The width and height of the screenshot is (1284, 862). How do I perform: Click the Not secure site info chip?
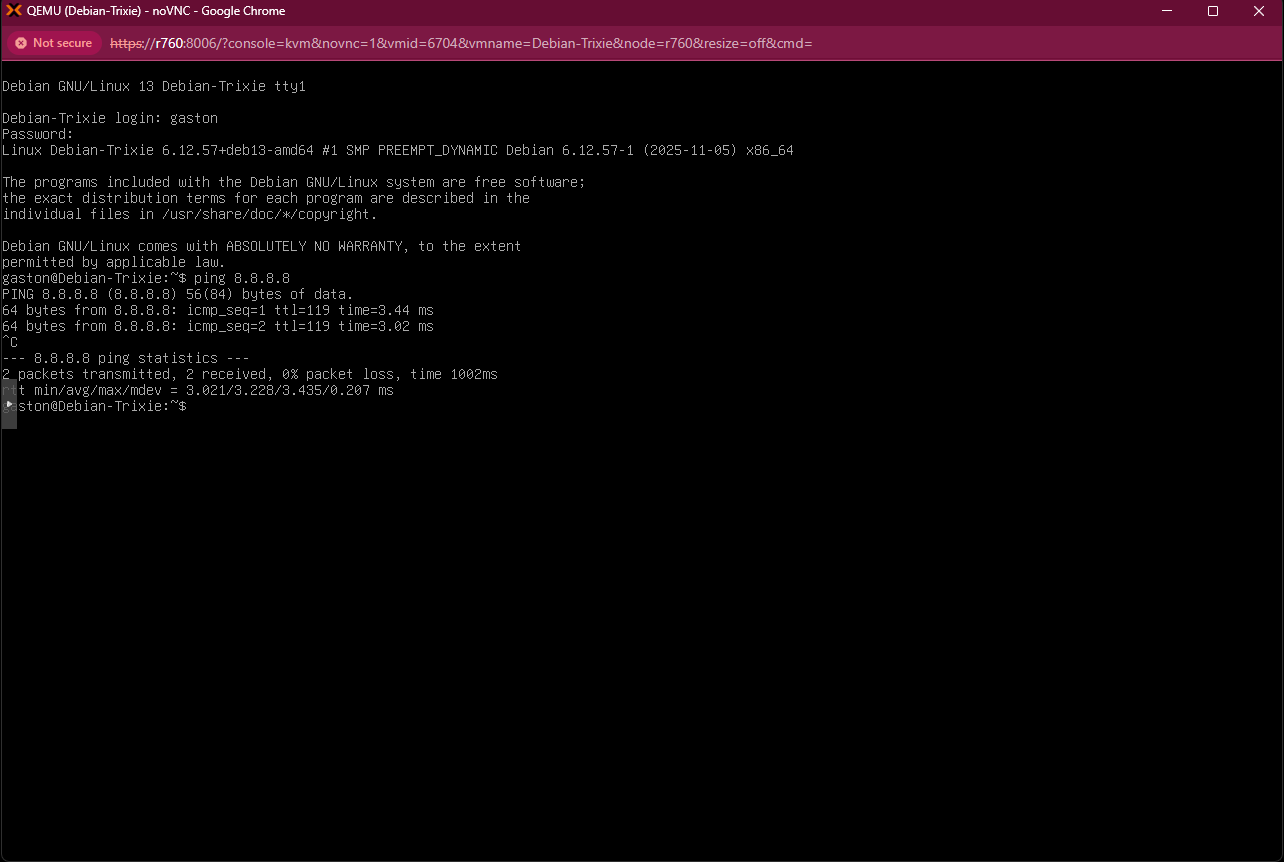pyautogui.click(x=53, y=43)
